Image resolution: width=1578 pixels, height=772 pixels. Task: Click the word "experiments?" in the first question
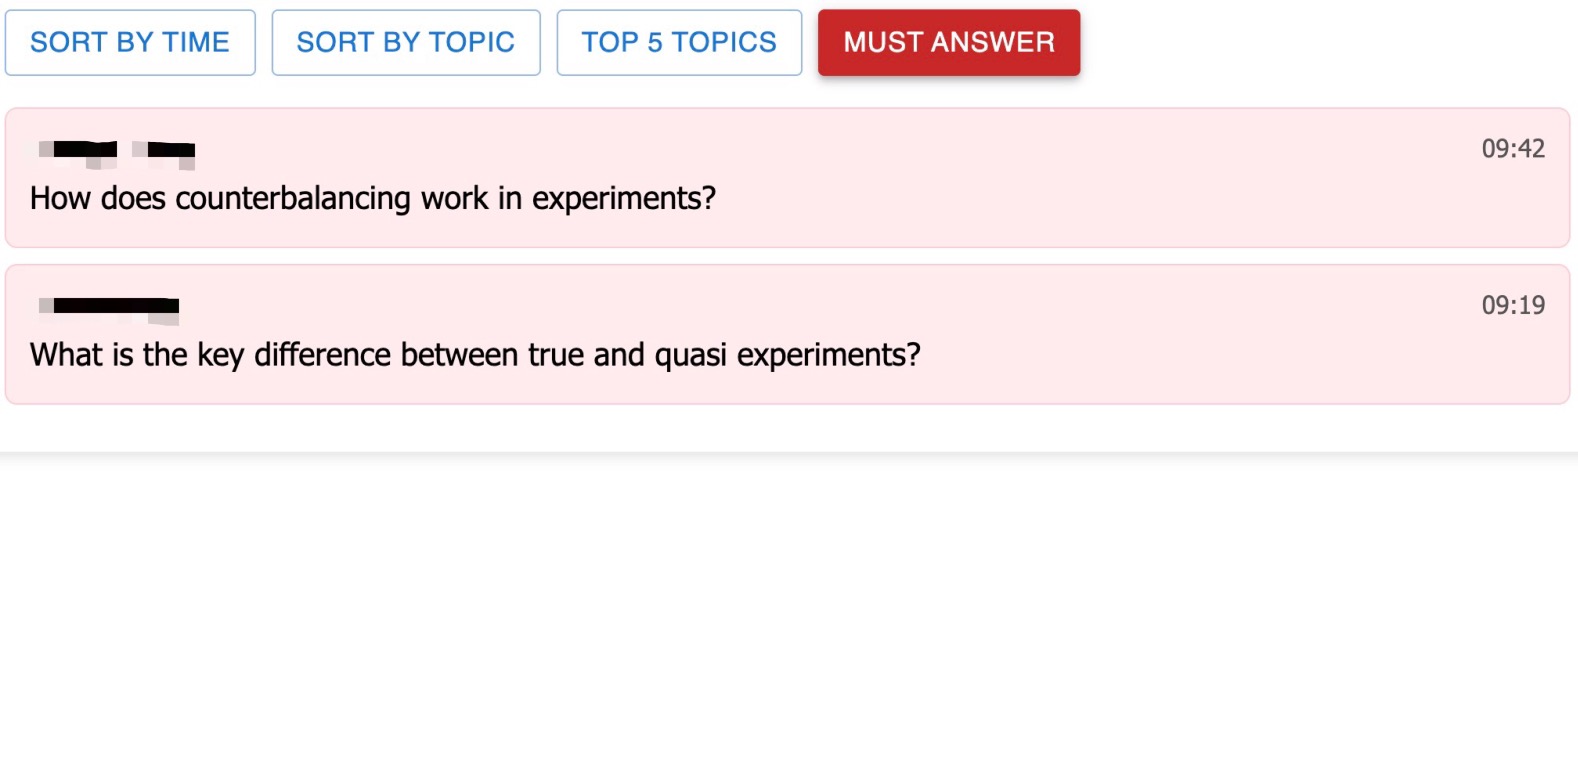623,198
